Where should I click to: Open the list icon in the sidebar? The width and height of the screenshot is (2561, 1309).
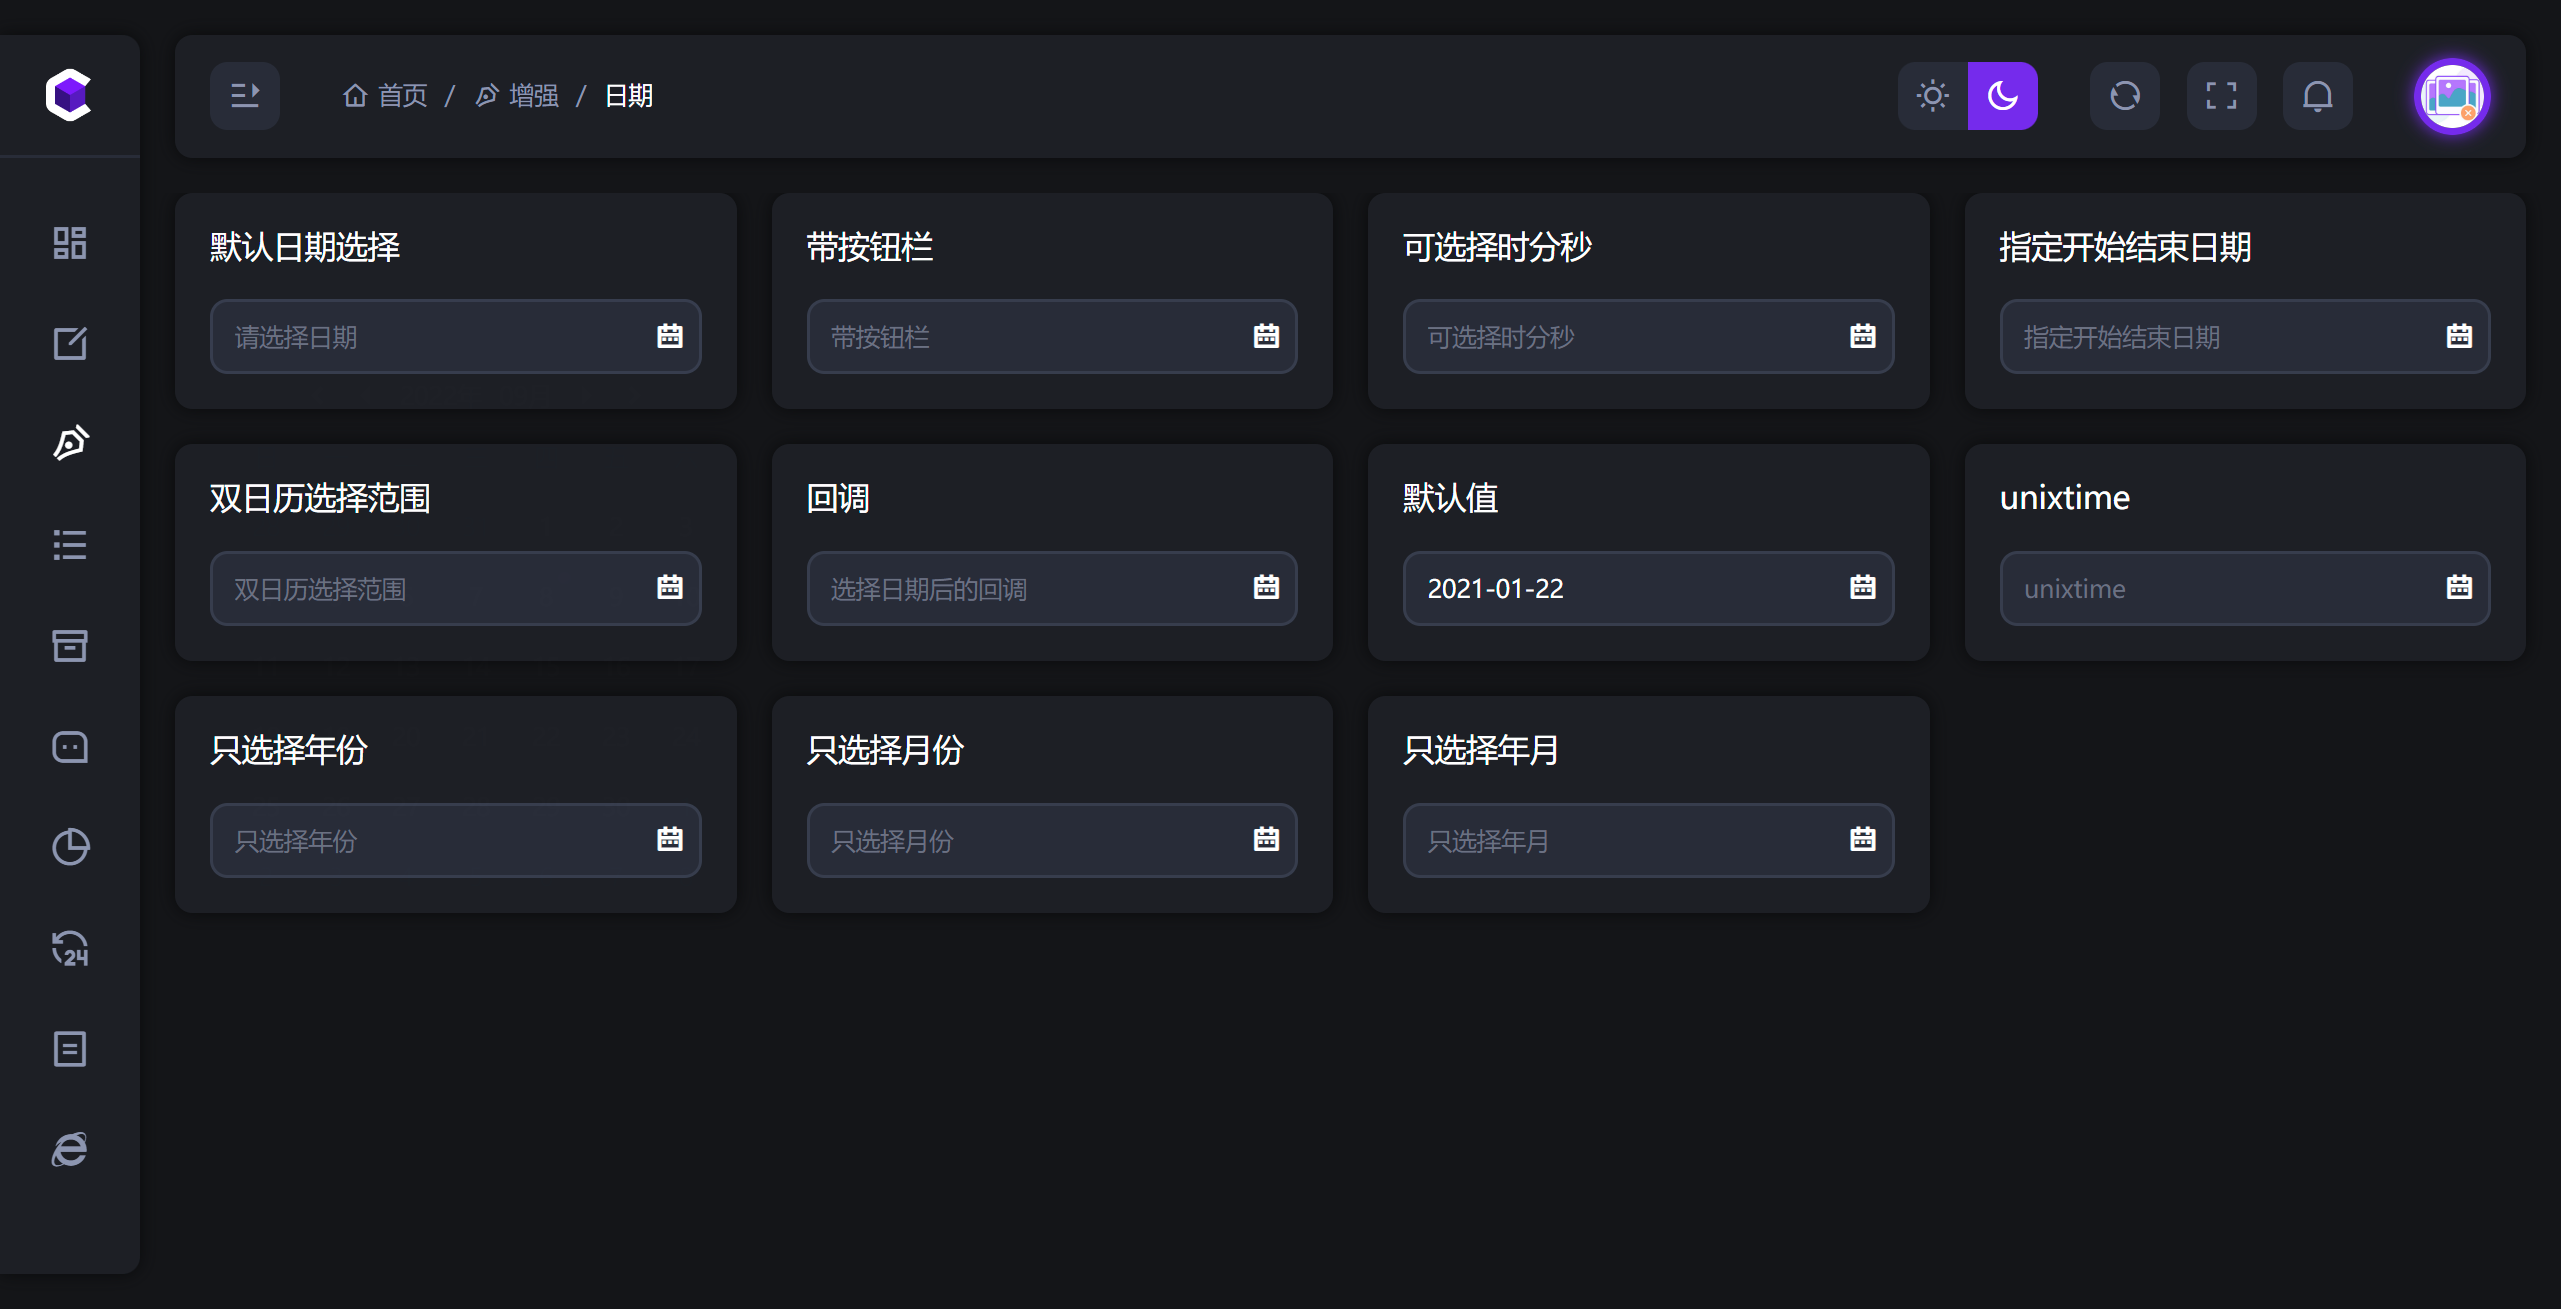tap(69, 544)
